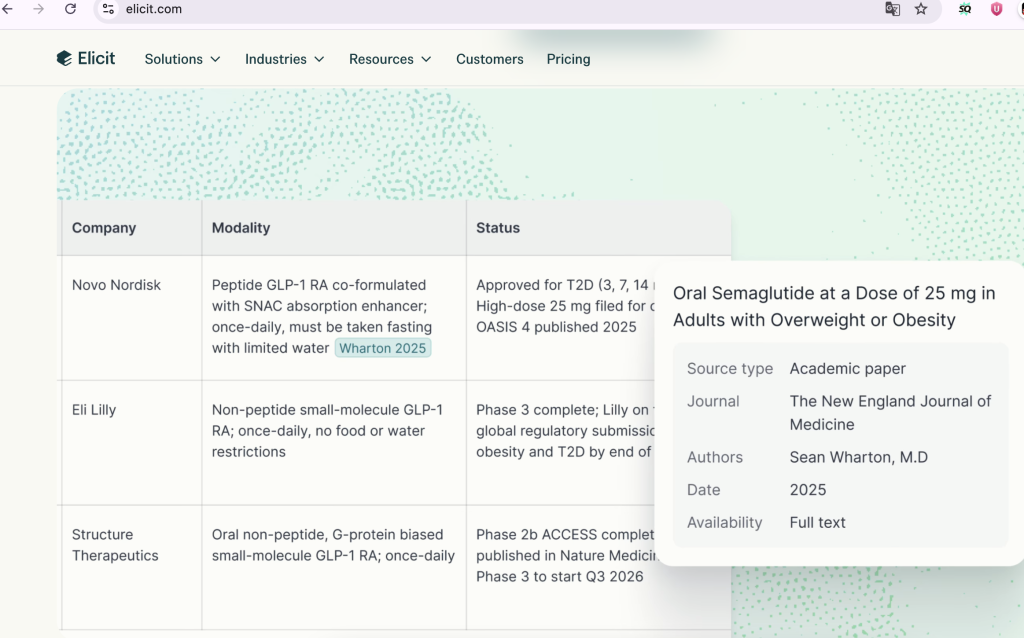Open the red shield extension icon
The image size is (1024, 638).
996,9
